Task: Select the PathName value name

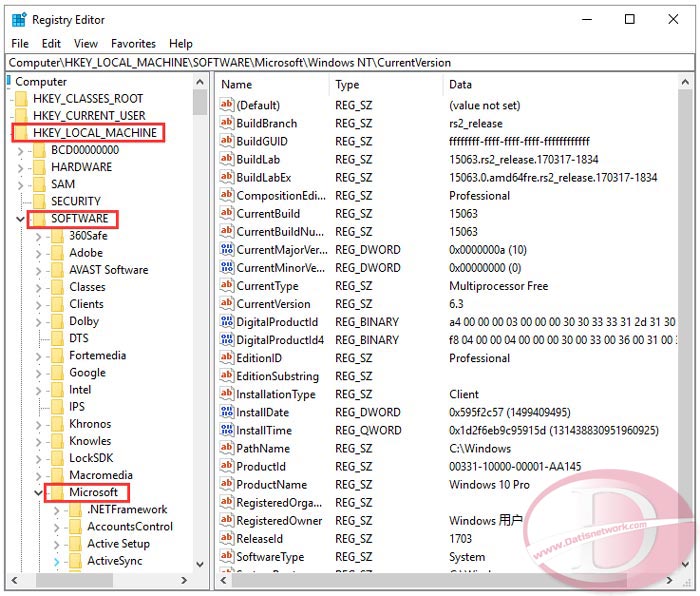Action: 263,448
